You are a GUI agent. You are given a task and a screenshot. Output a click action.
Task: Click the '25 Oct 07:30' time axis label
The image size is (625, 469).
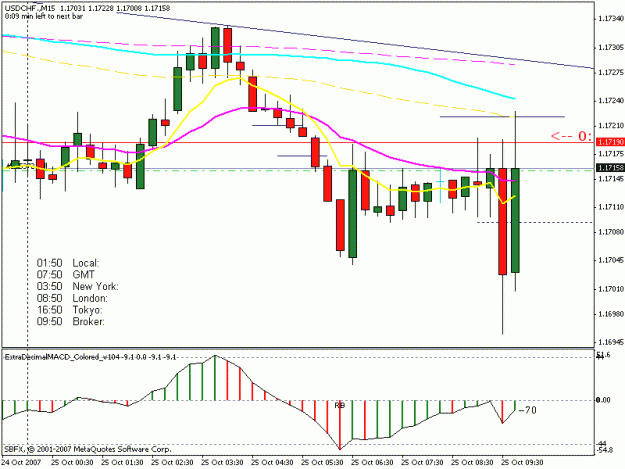pos(423,463)
